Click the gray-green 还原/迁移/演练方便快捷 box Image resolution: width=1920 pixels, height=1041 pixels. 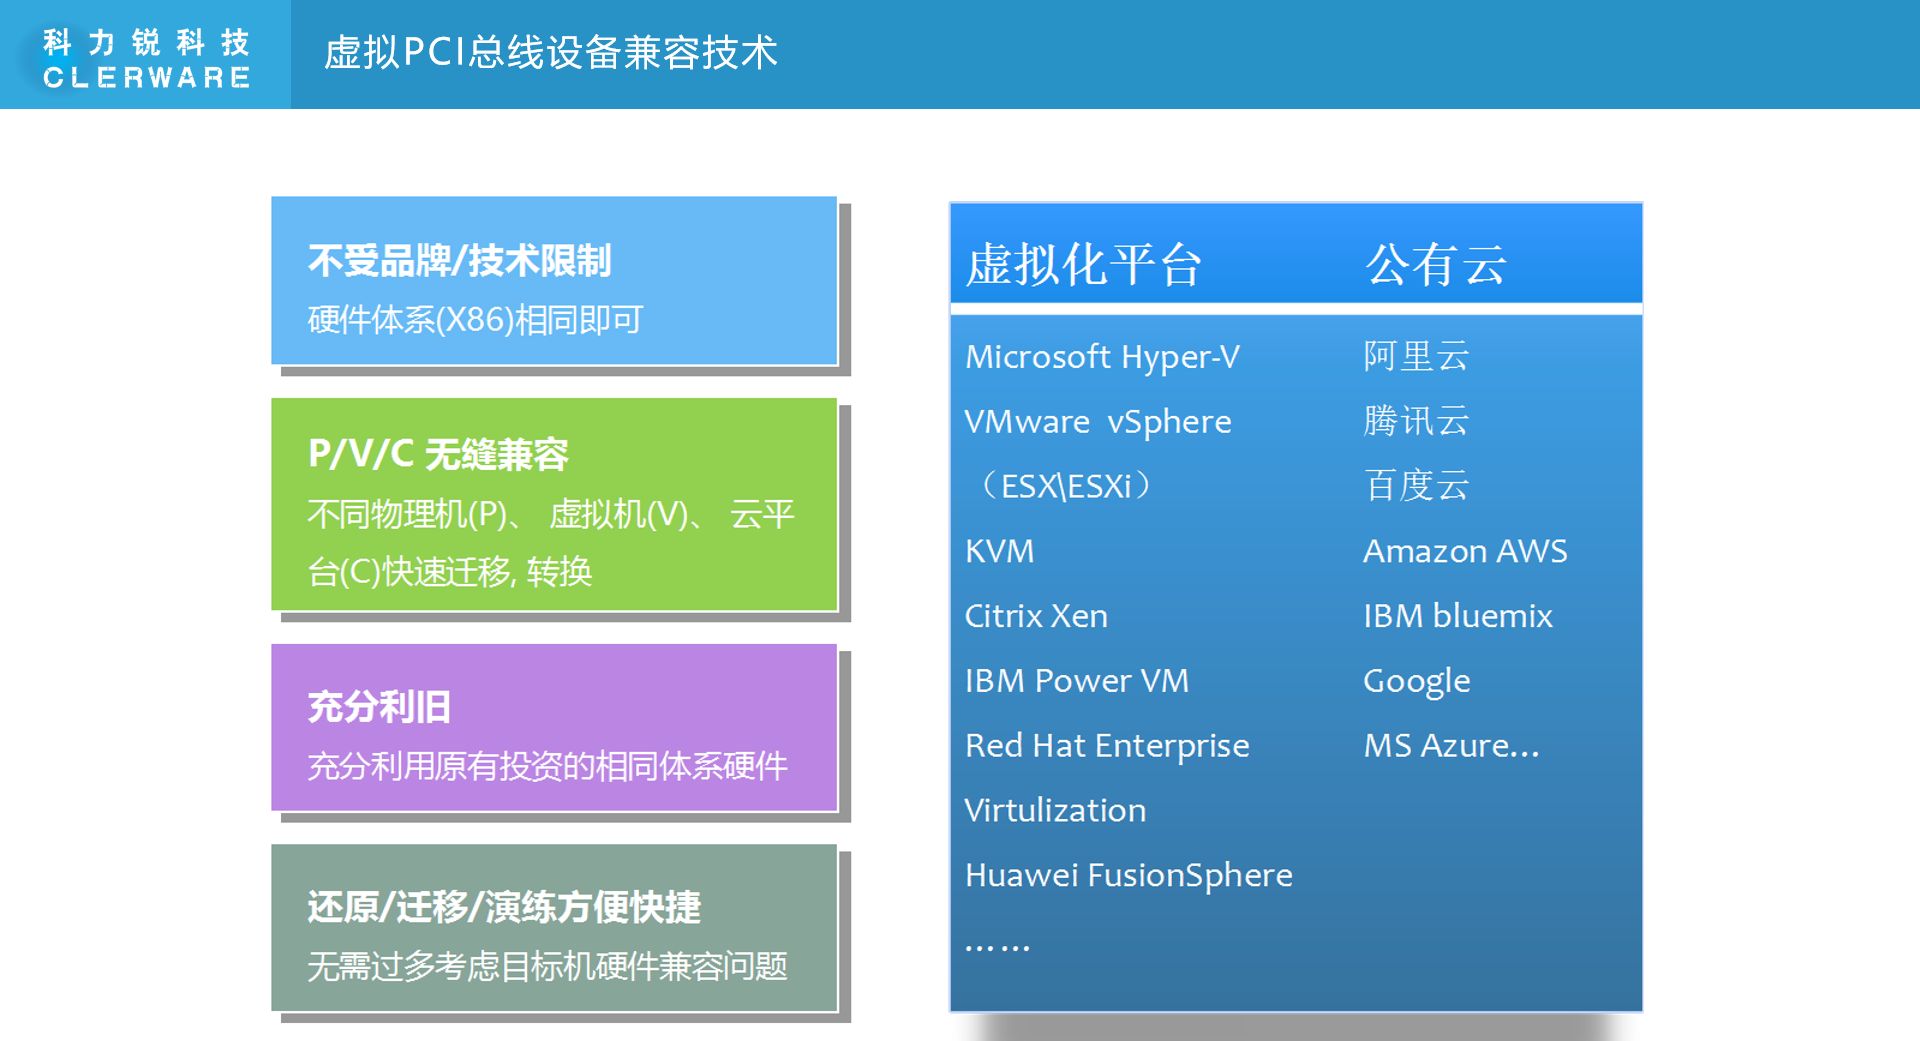554,929
